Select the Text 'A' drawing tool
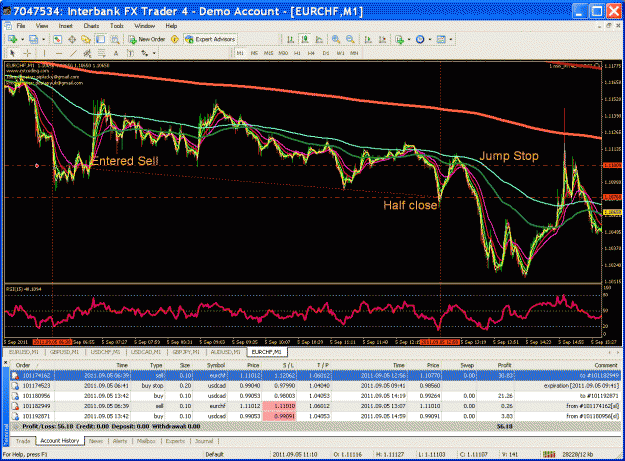Screen dimensions: 625x461 coord(116,53)
